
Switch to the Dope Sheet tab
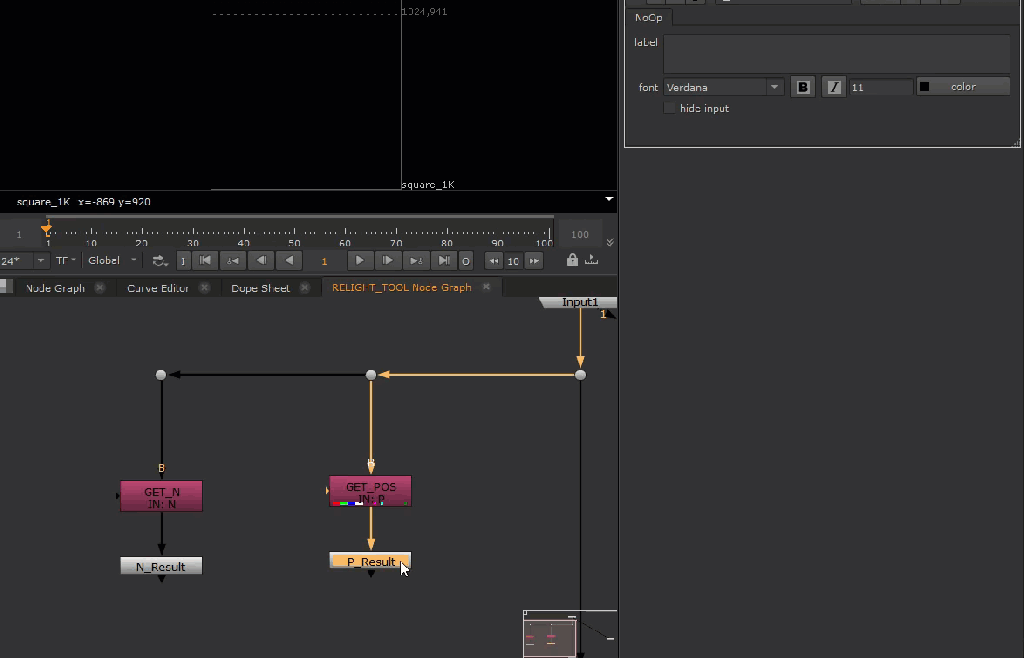coord(260,288)
